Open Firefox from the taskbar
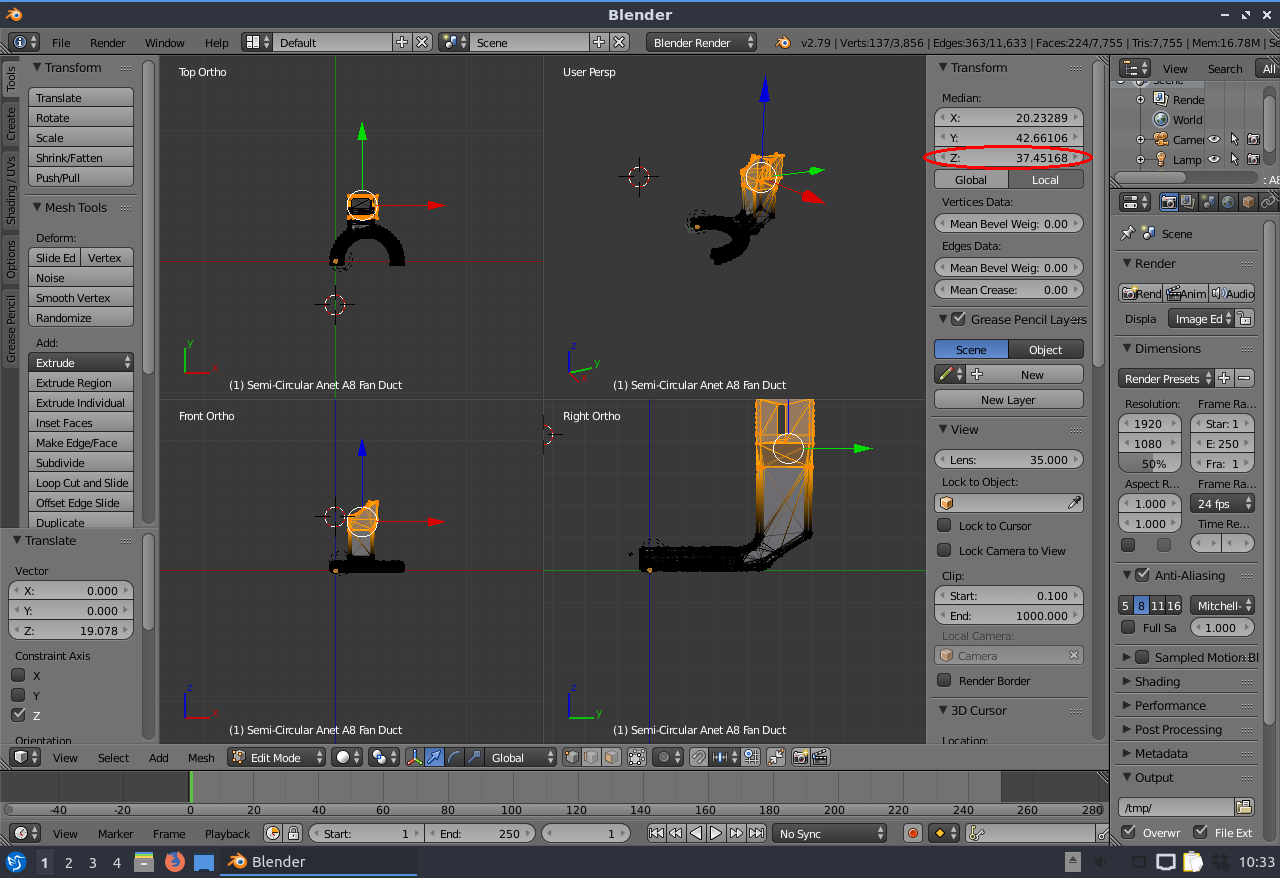 point(175,862)
